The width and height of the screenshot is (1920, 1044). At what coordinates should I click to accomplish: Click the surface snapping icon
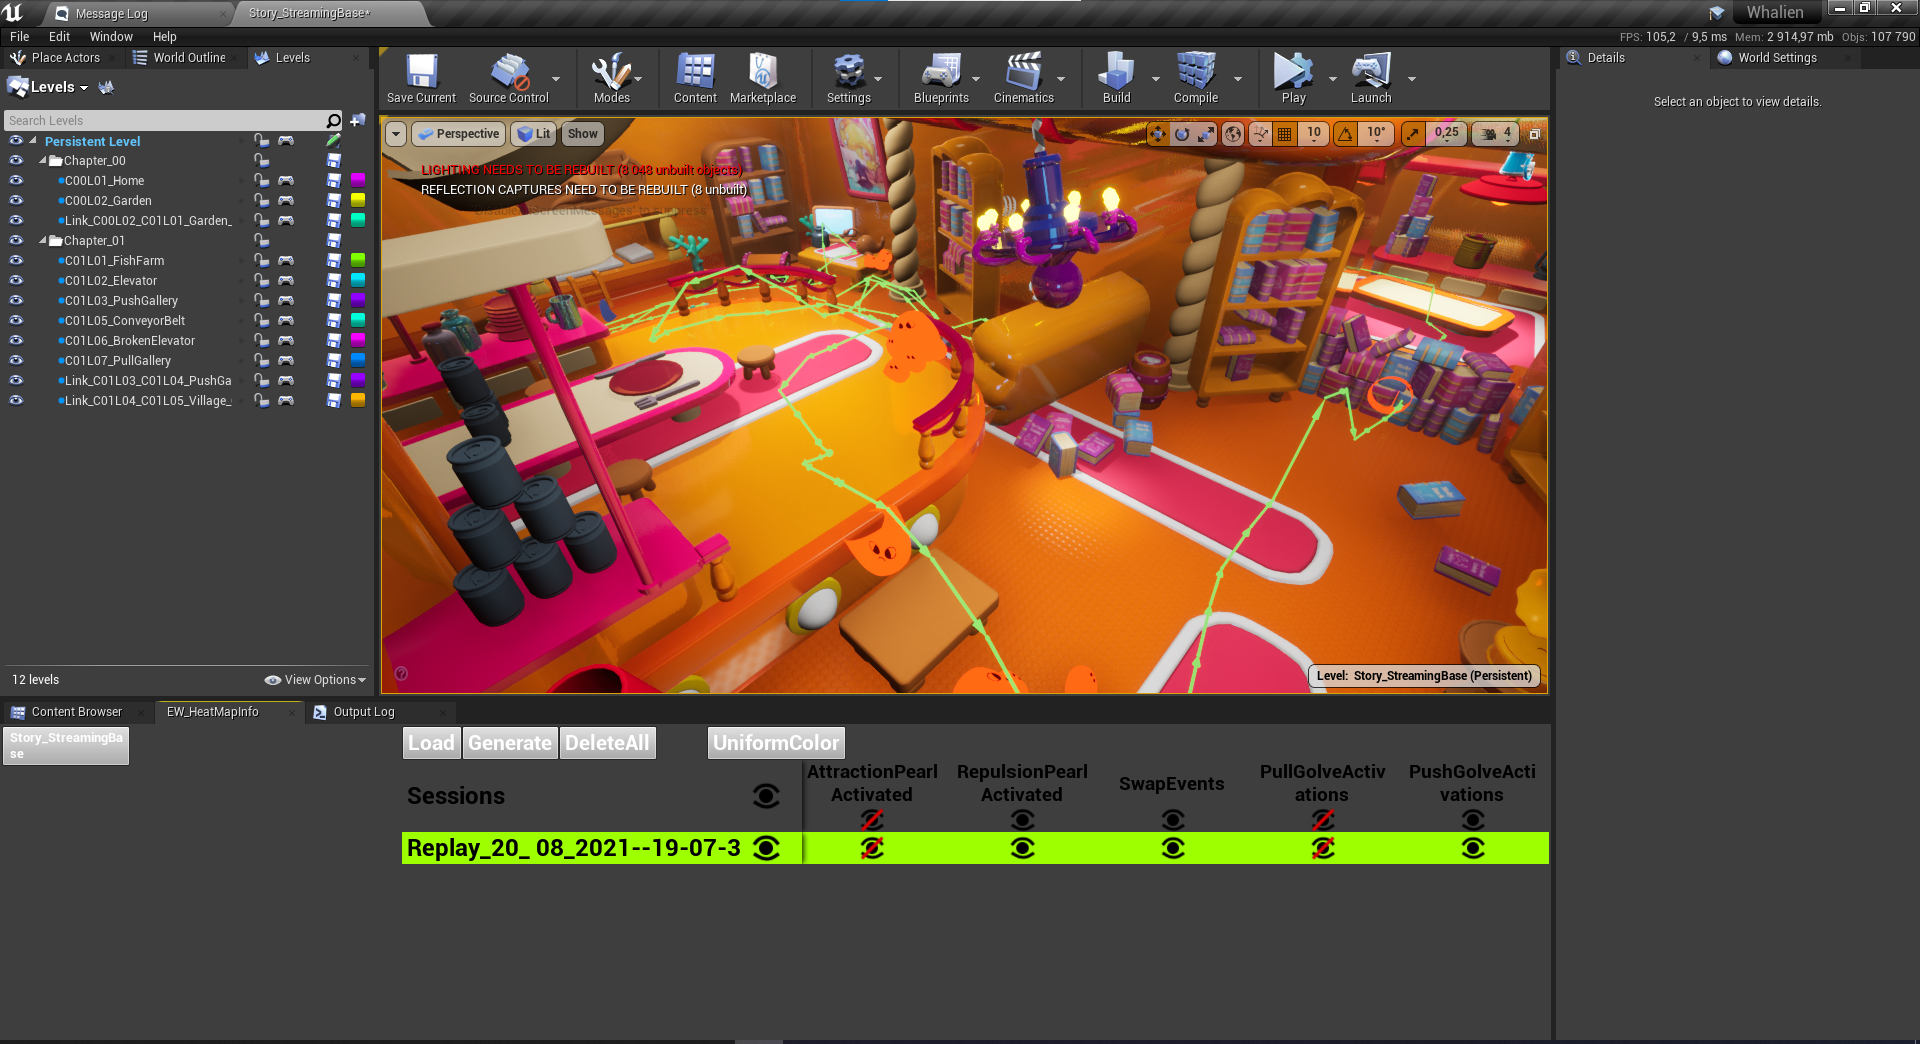(x=1261, y=134)
